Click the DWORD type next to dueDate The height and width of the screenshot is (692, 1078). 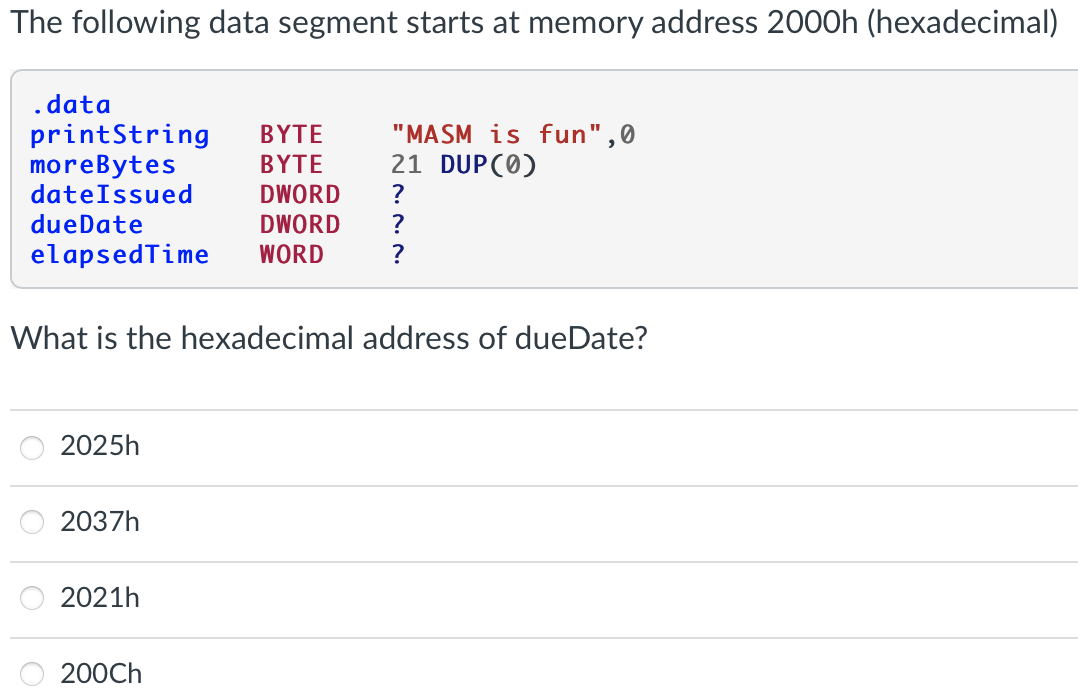(x=300, y=224)
